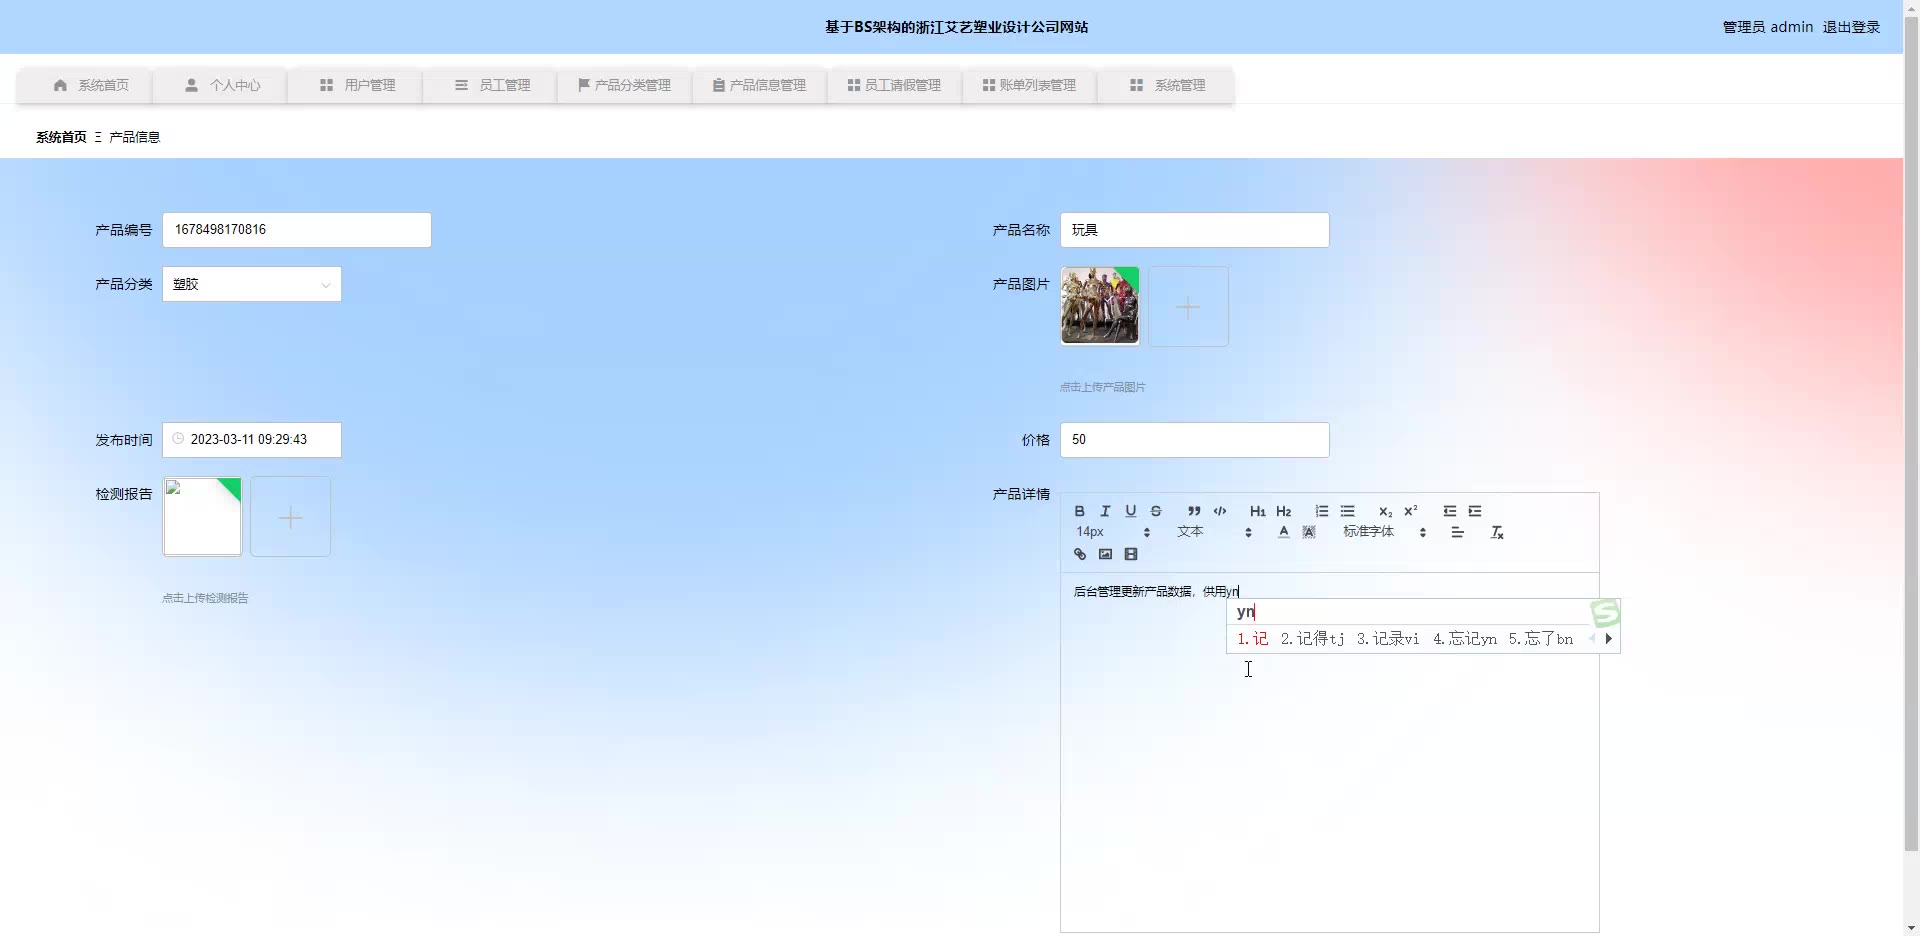
Task: Open the 标准字体 font family dropdown
Action: (1385, 532)
